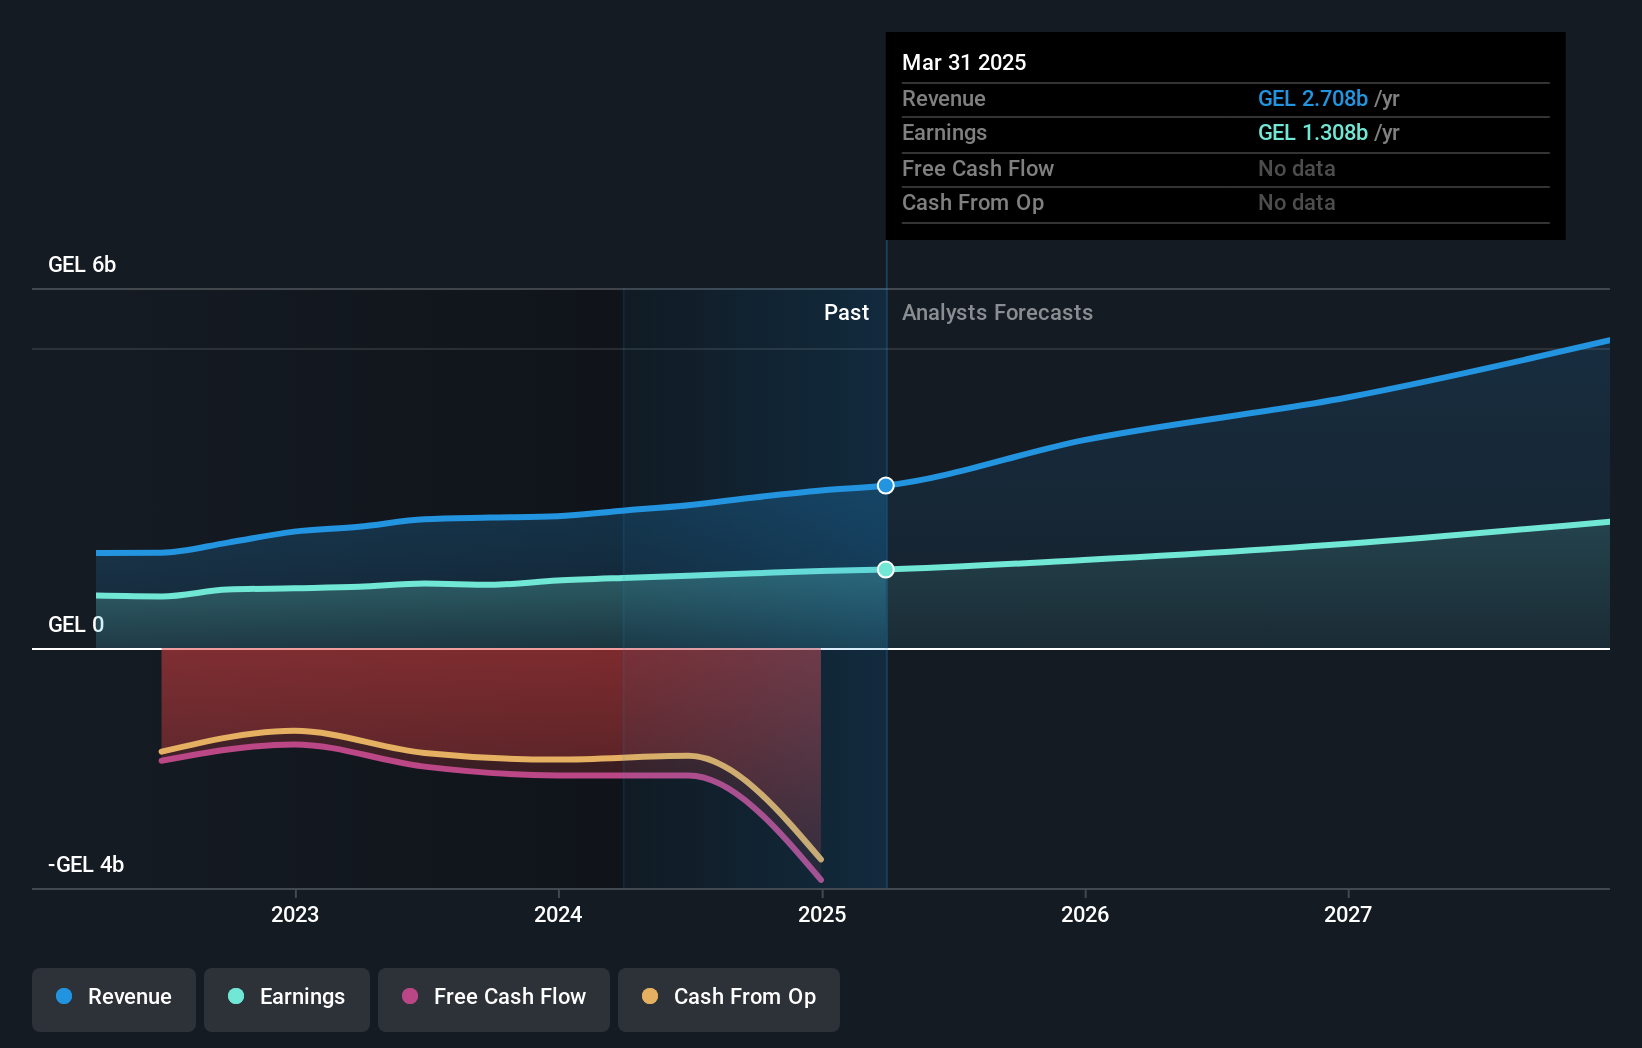
Task: Click the Mar 31 2025 tooltip date
Action: 964,63
